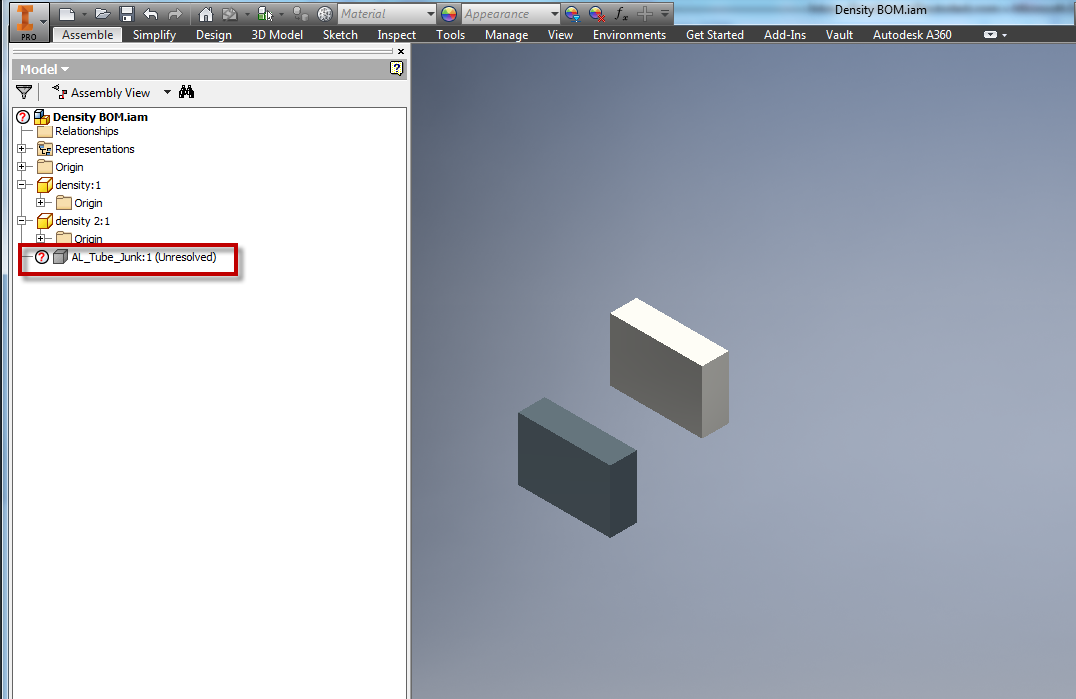Click the Clear appearance override icon
The width and height of the screenshot is (1076, 699).
tap(596, 14)
